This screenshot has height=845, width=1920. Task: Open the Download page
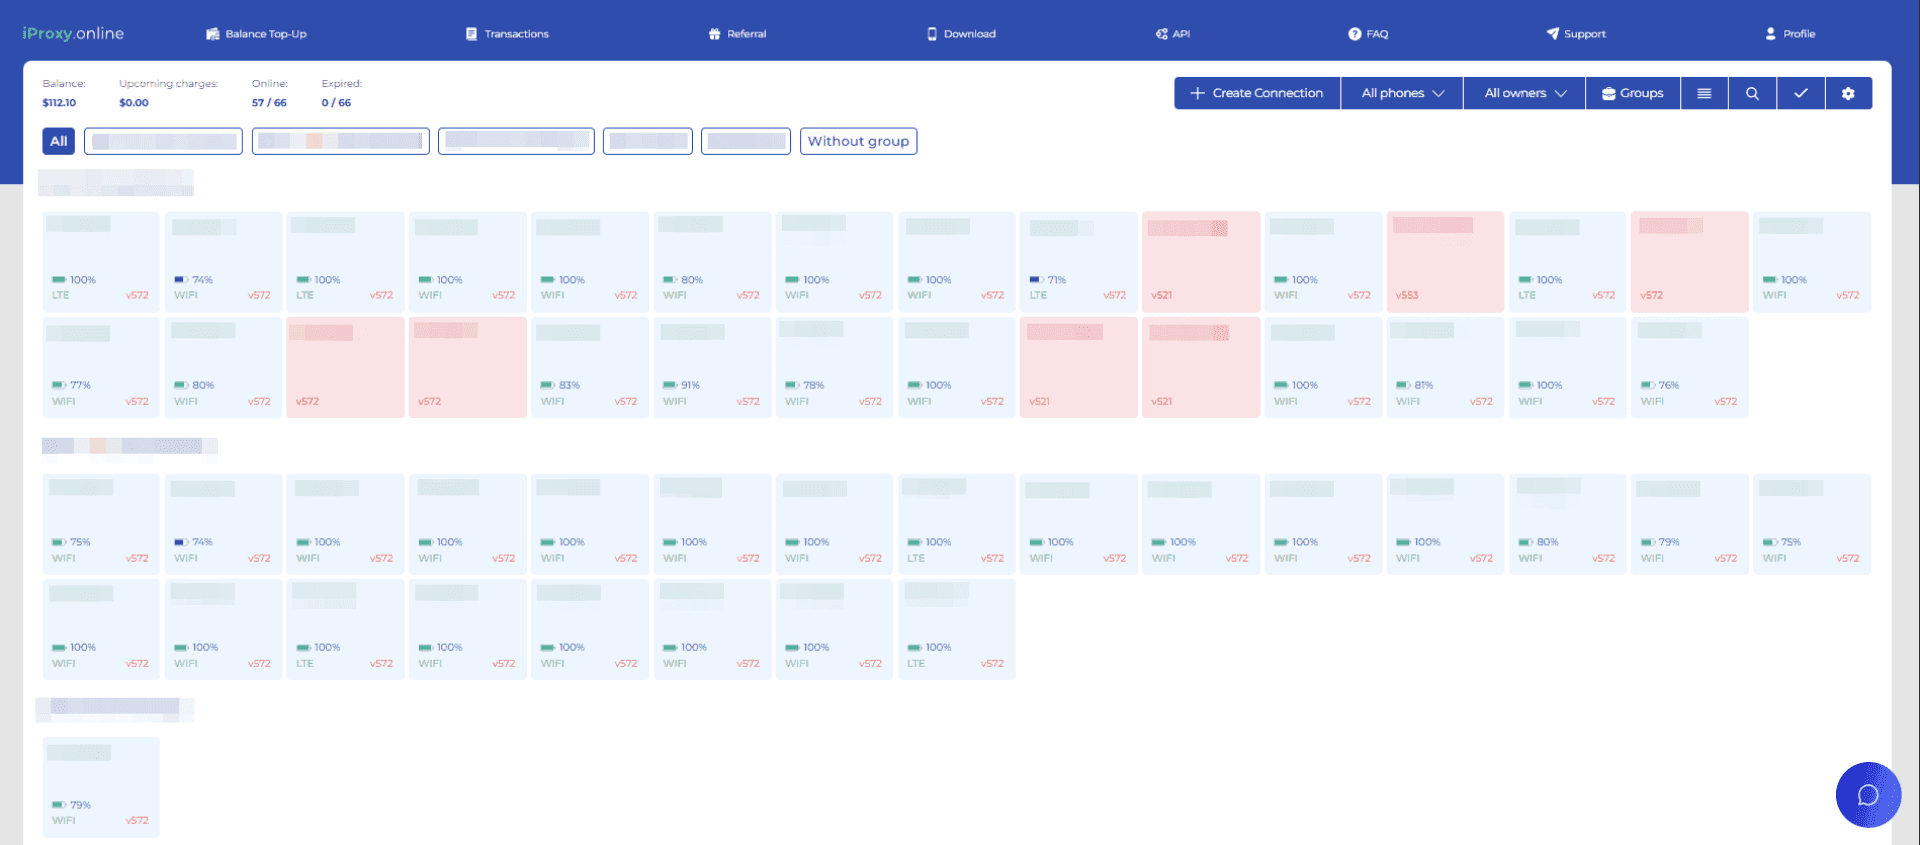click(x=961, y=34)
